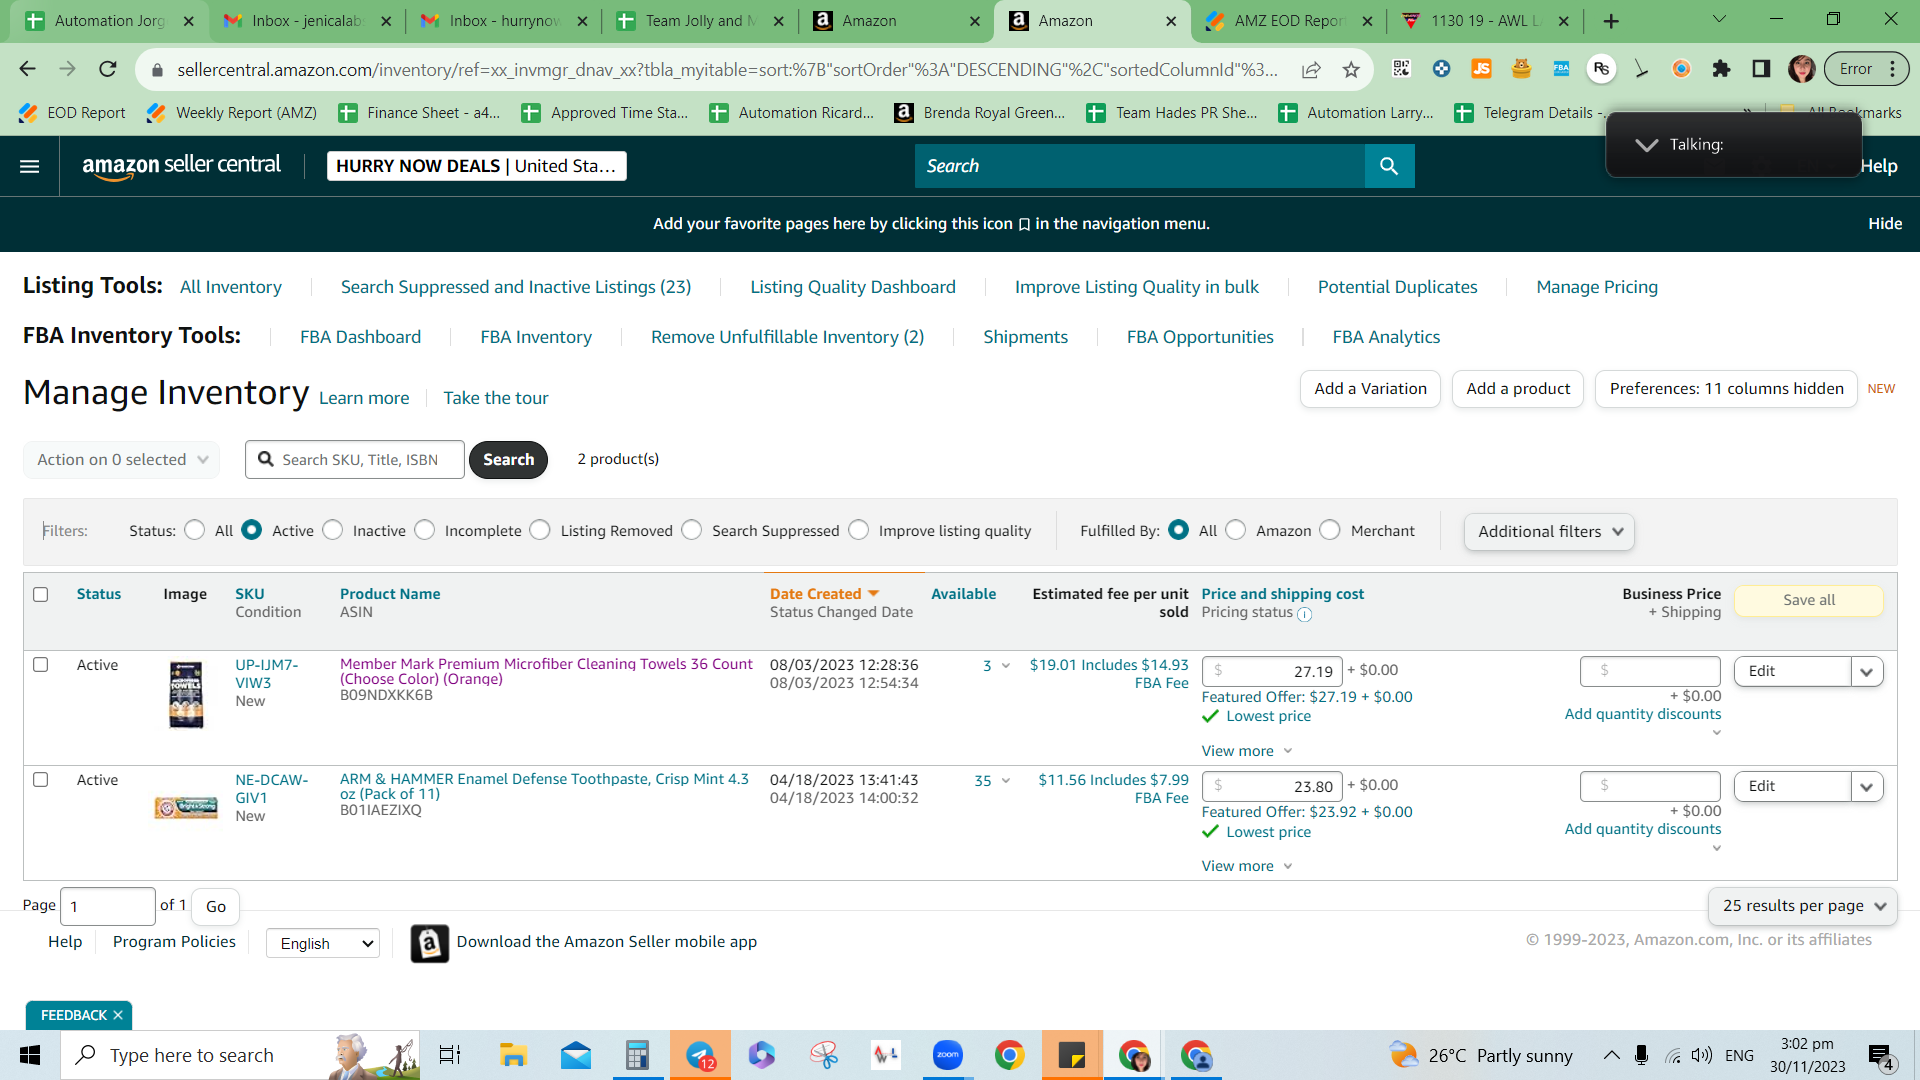1920x1080 pixels.
Task: Open the Seller Central hamburger menu
Action: (30, 166)
